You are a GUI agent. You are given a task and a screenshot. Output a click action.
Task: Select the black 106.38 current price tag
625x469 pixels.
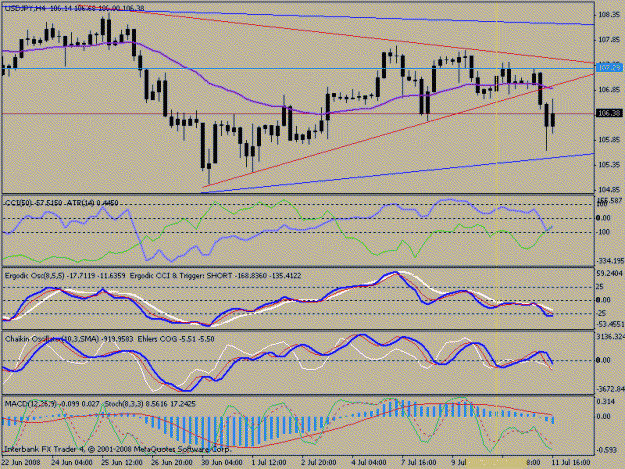(609, 114)
